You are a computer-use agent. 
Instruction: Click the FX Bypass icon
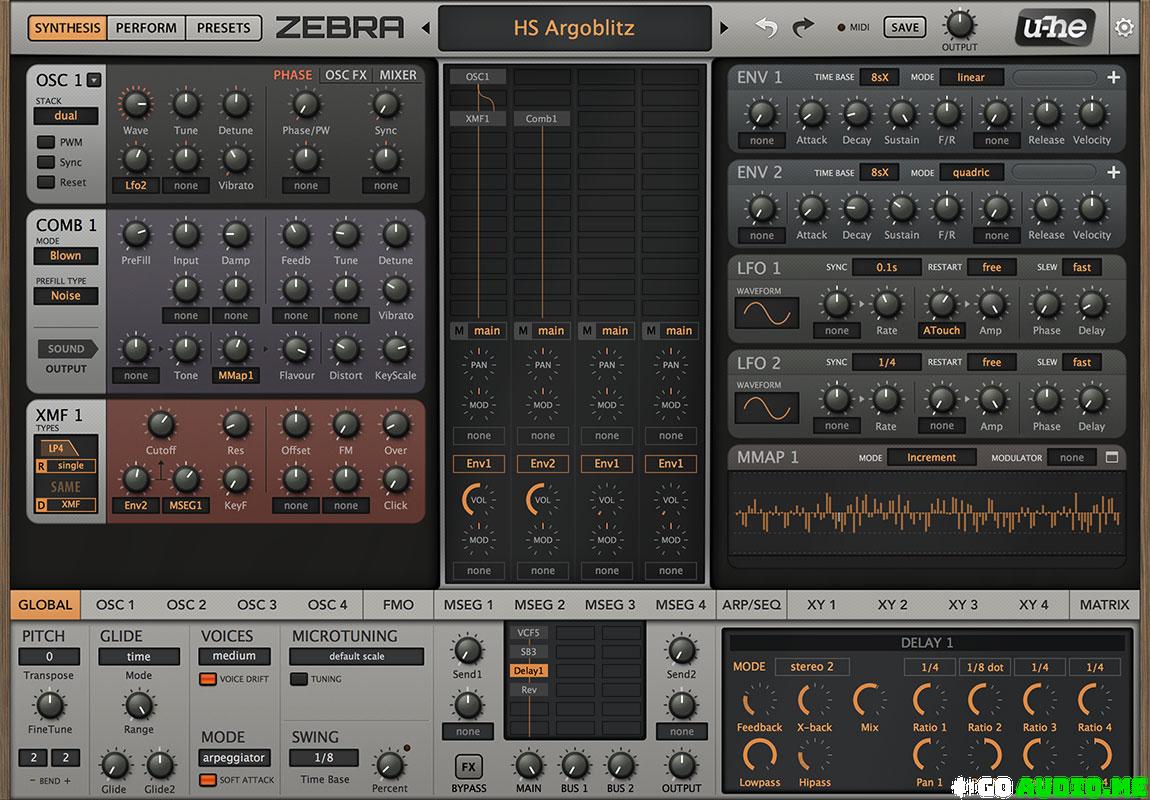coord(469,767)
